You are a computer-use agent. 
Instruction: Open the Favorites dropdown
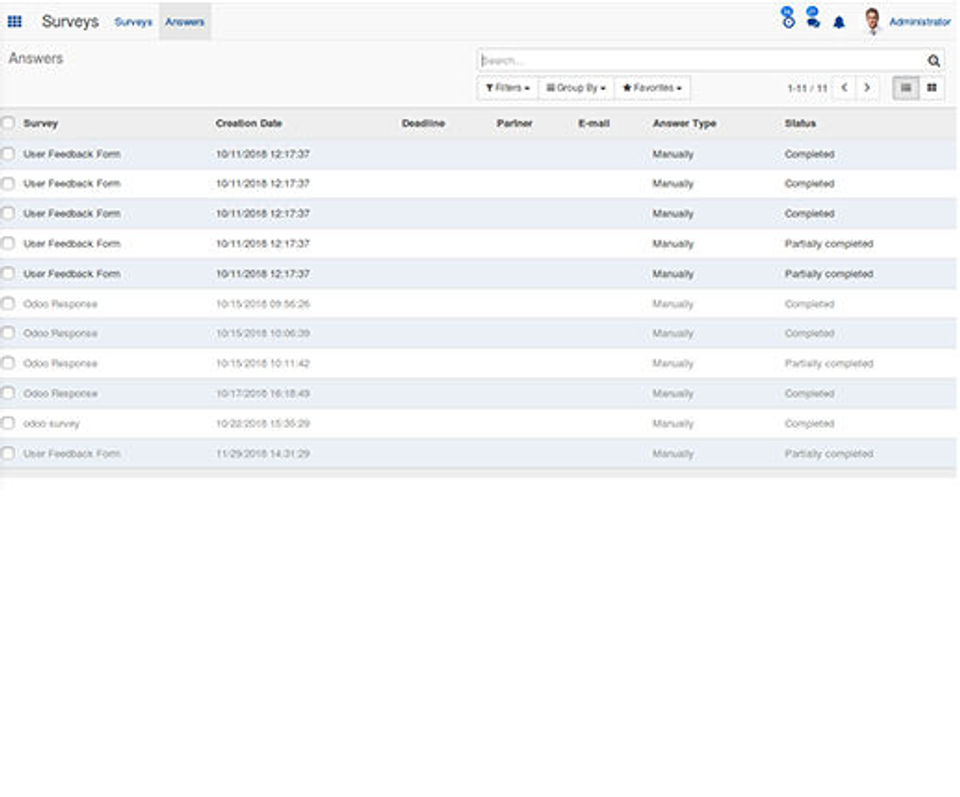pyautogui.click(x=652, y=88)
